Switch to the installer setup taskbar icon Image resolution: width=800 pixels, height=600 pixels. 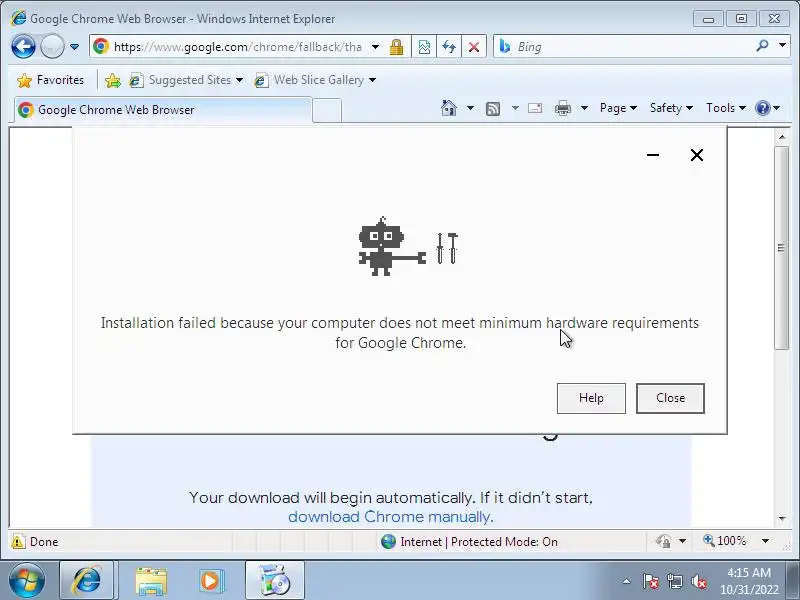click(274, 581)
